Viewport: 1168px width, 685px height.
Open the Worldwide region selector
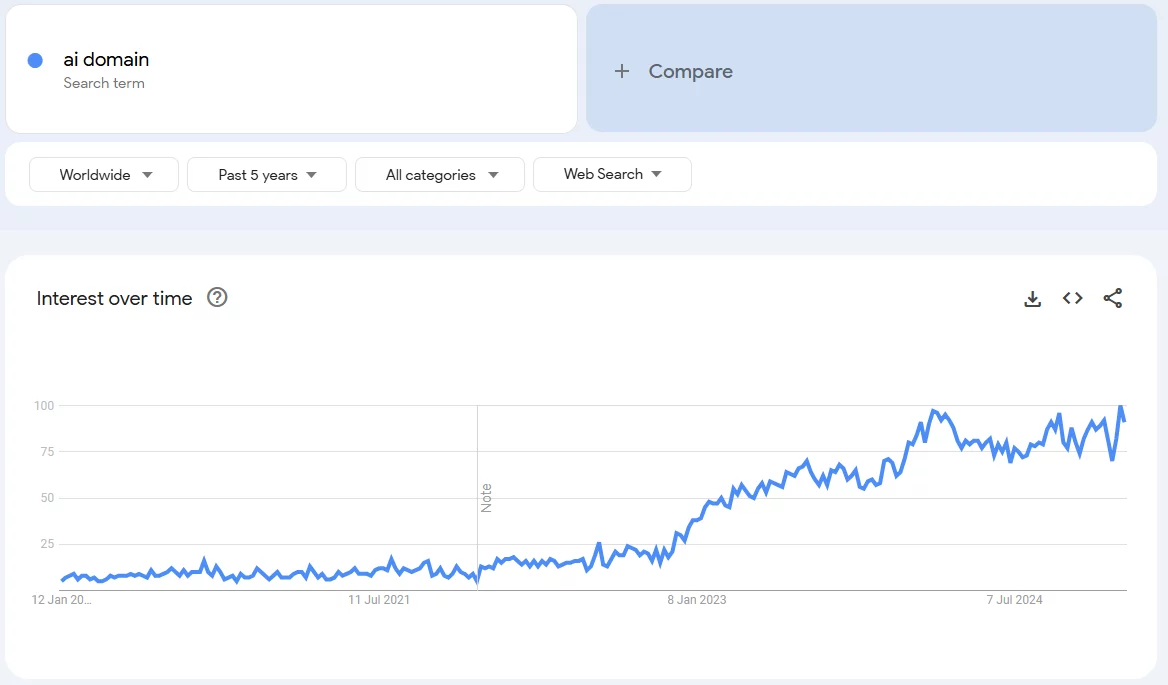(103, 174)
